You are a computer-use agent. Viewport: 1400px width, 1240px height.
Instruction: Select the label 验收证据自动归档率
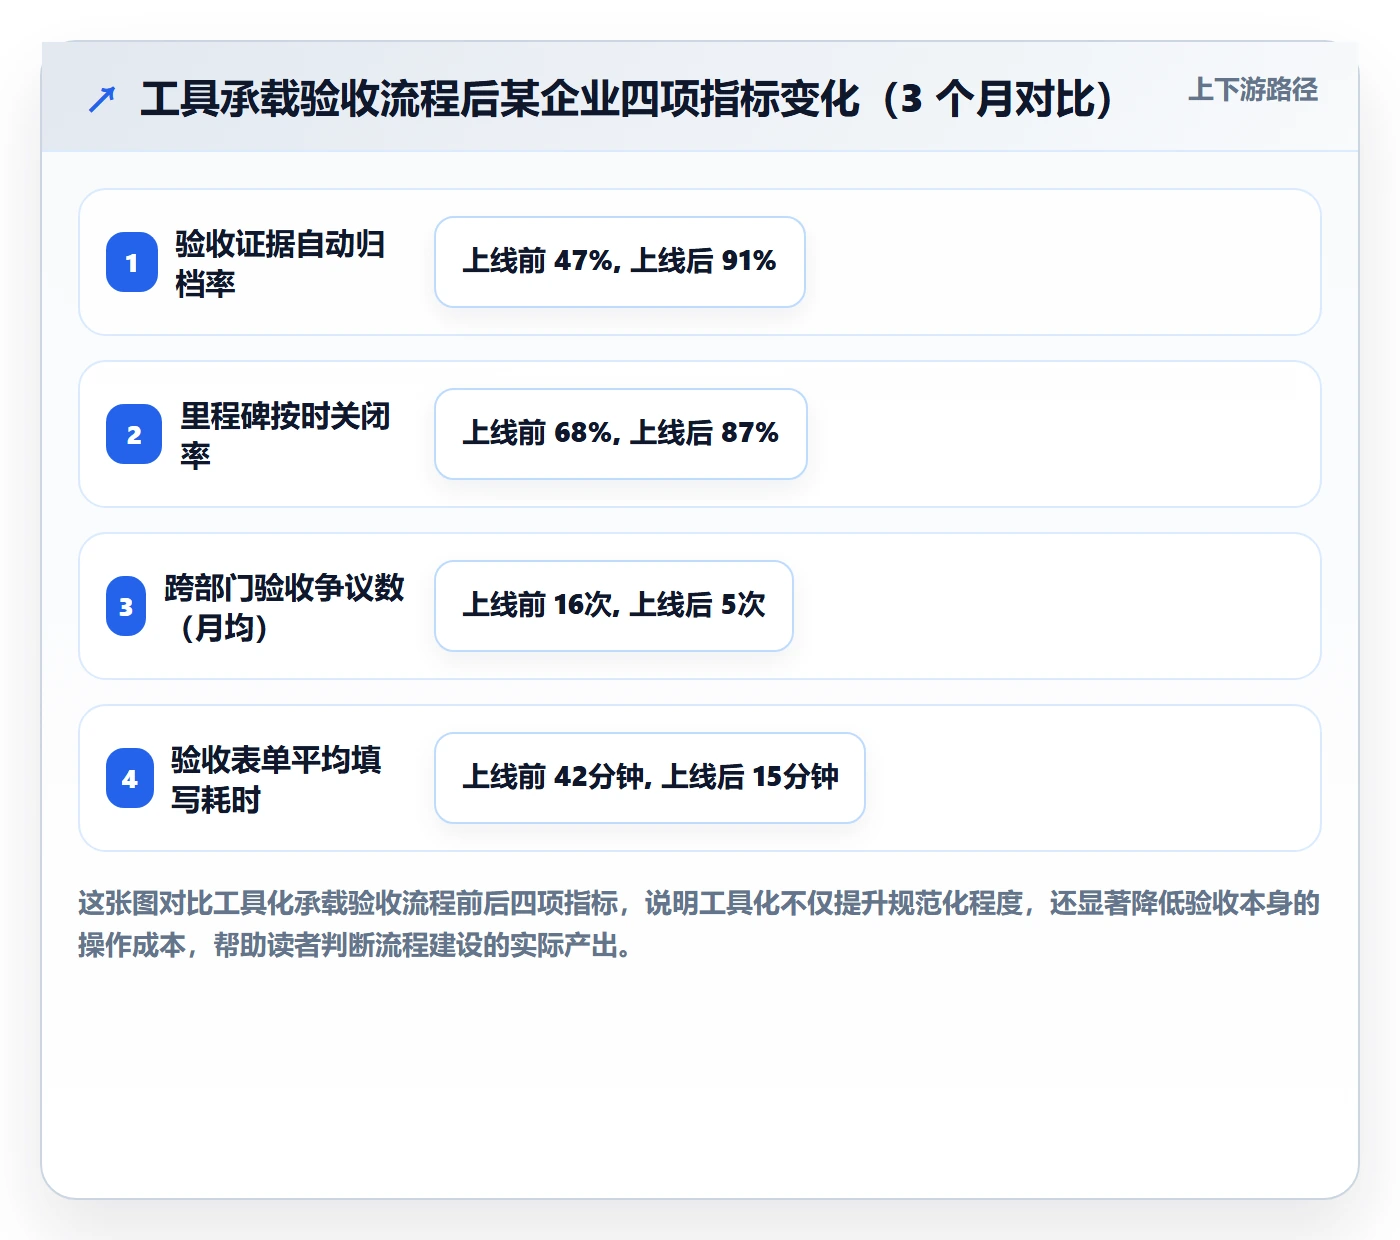[280, 263]
